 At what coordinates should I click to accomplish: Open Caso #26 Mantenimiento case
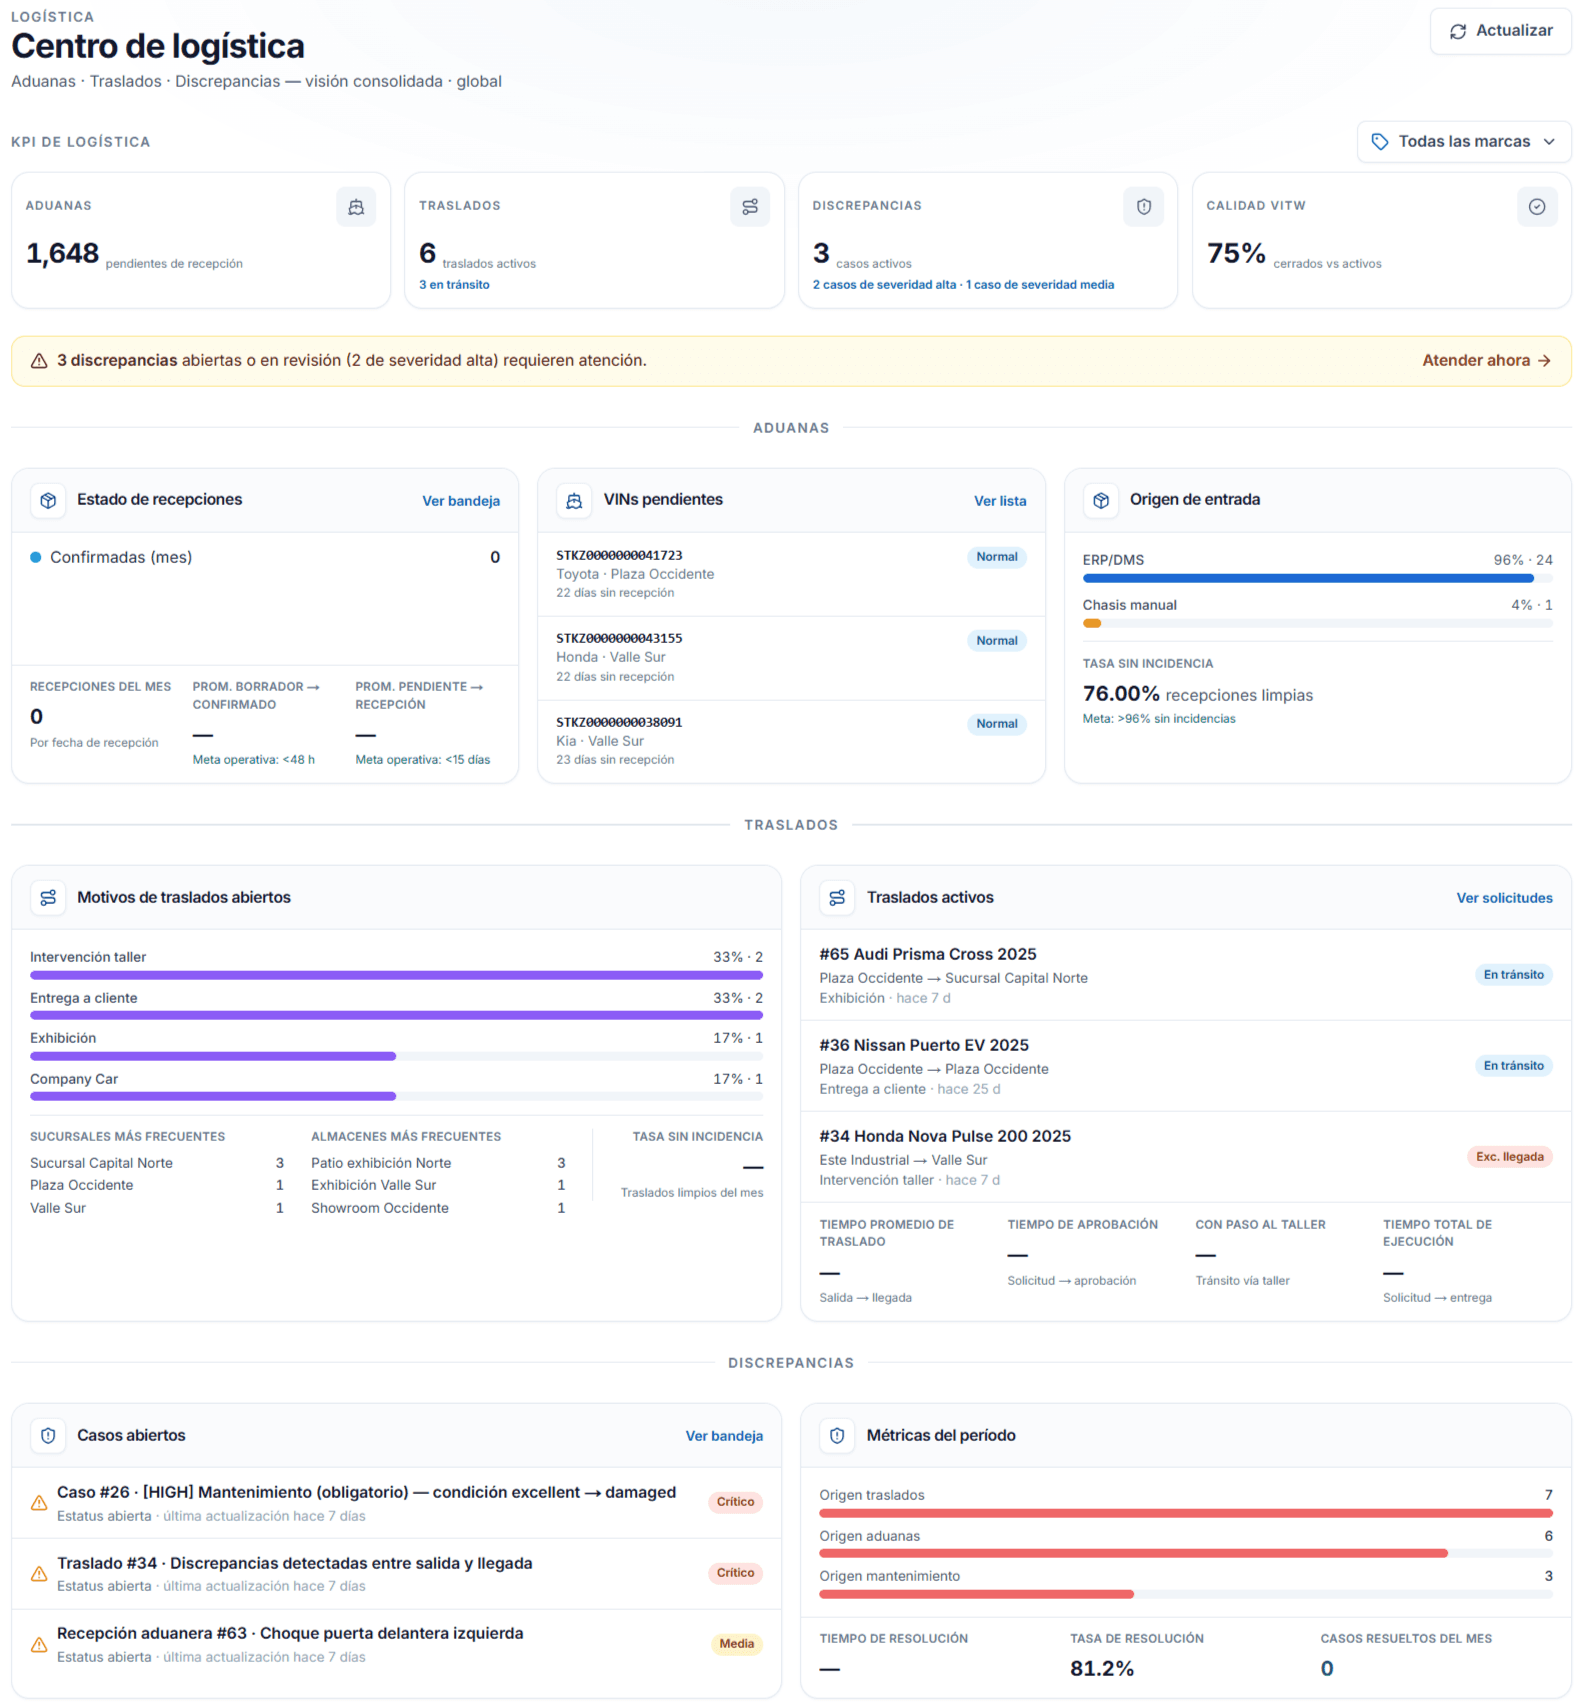[x=396, y=1503]
